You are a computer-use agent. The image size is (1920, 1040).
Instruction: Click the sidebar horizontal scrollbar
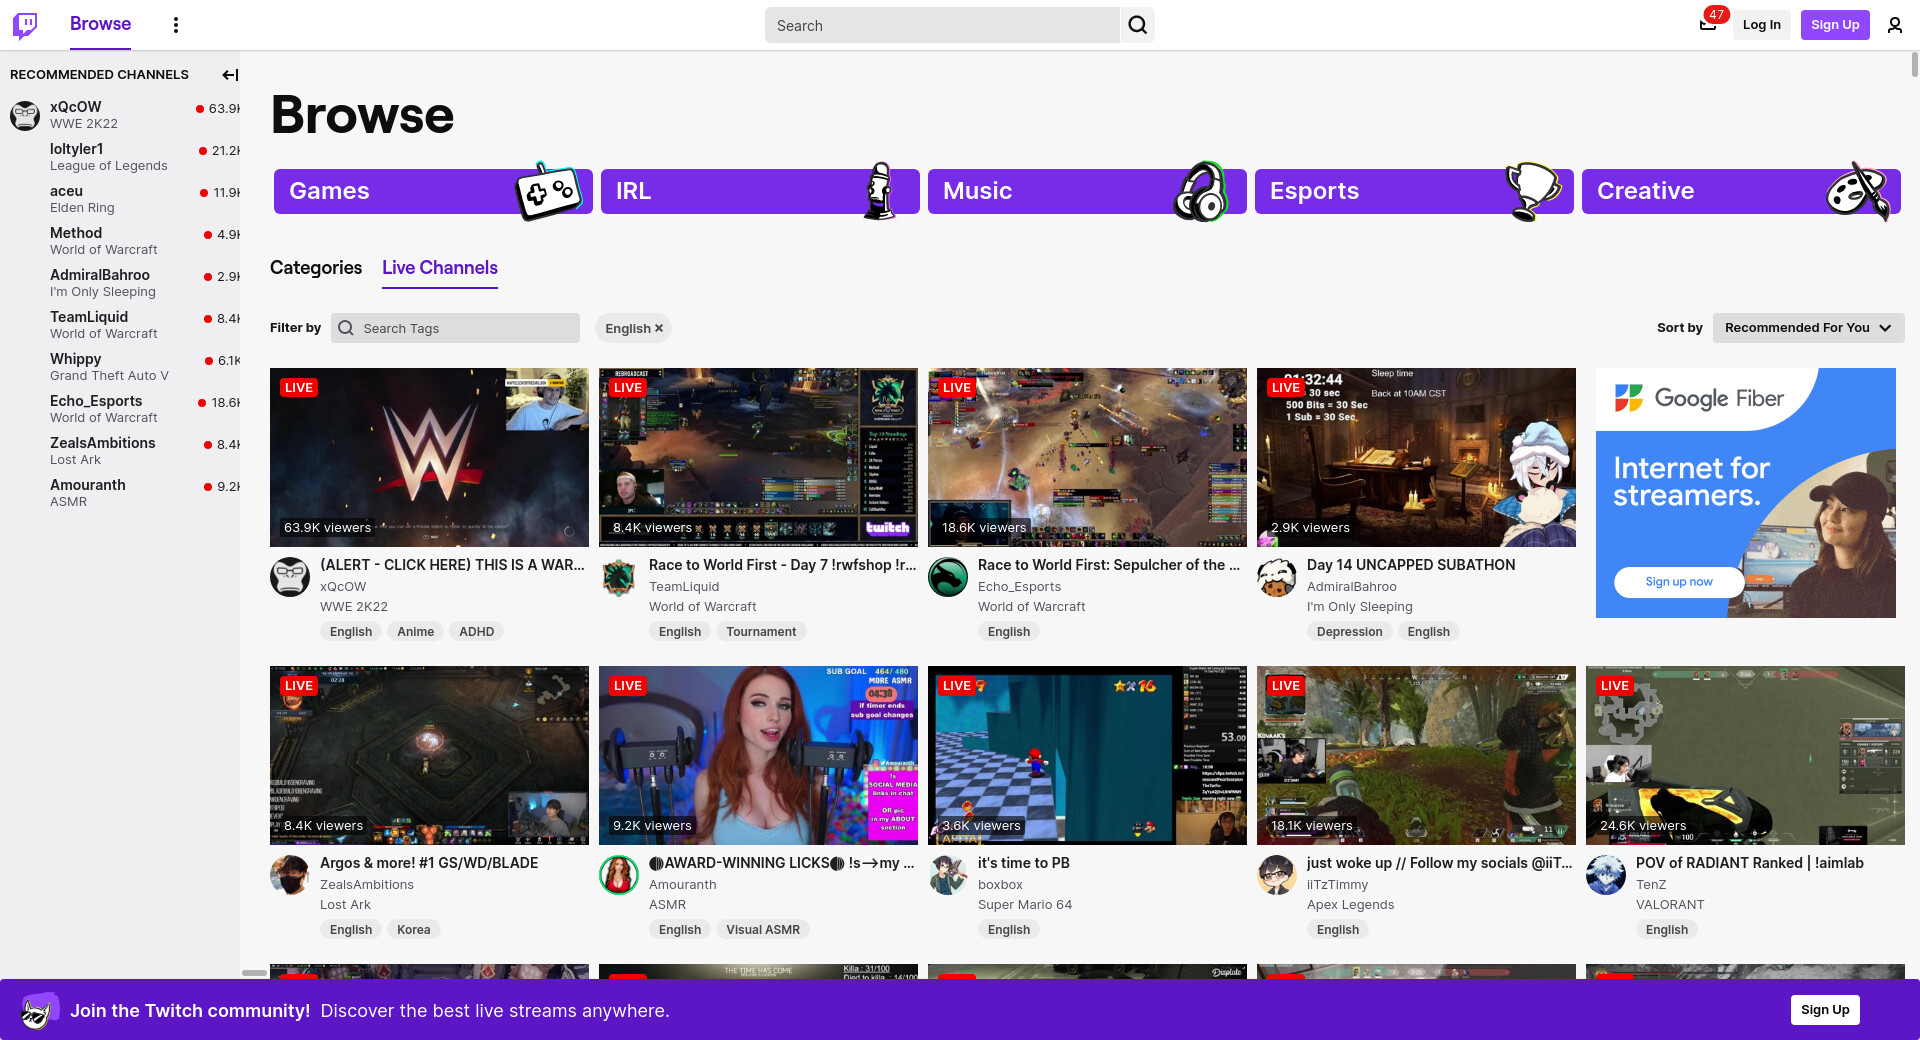254,972
